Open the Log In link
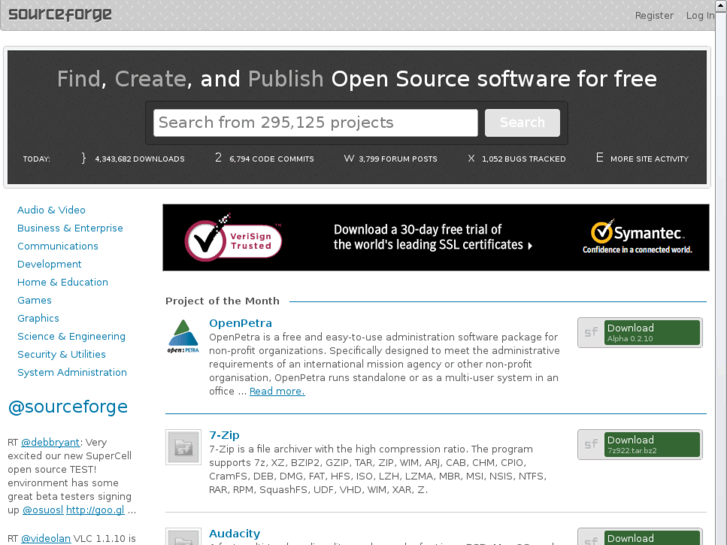Image resolution: width=727 pixels, height=545 pixels. tap(700, 15)
